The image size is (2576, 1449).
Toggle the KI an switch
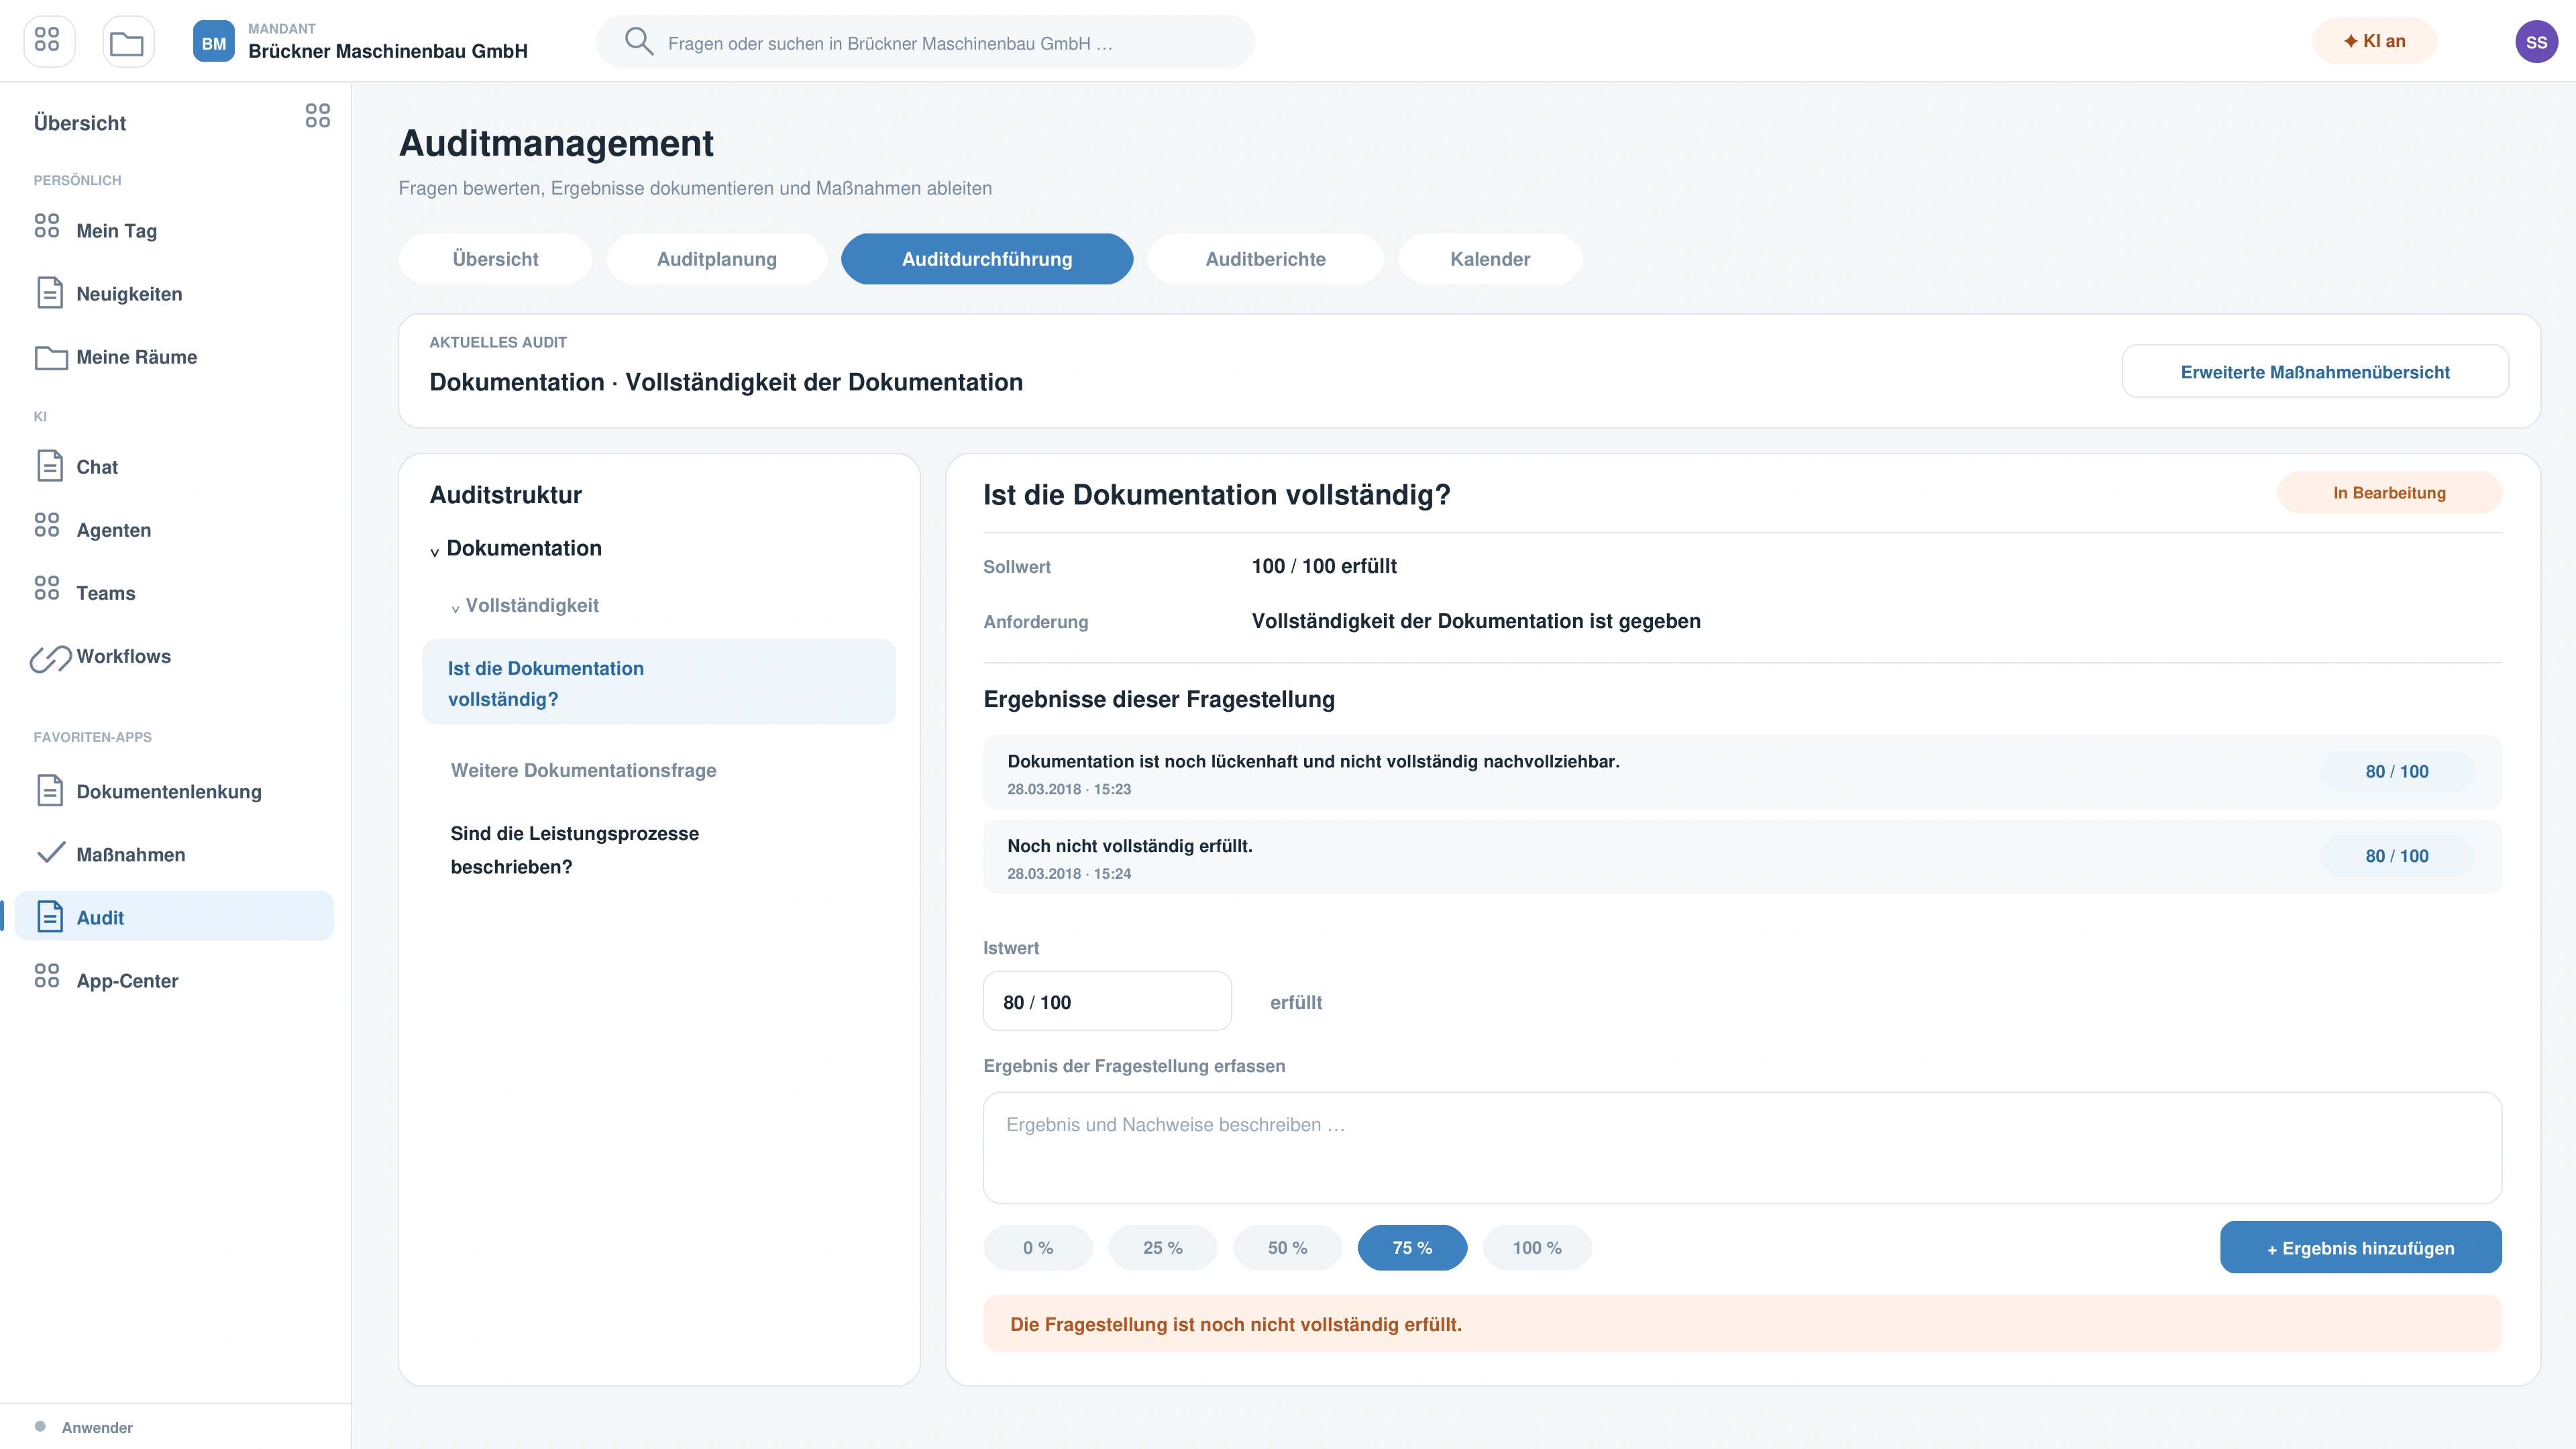(2374, 41)
